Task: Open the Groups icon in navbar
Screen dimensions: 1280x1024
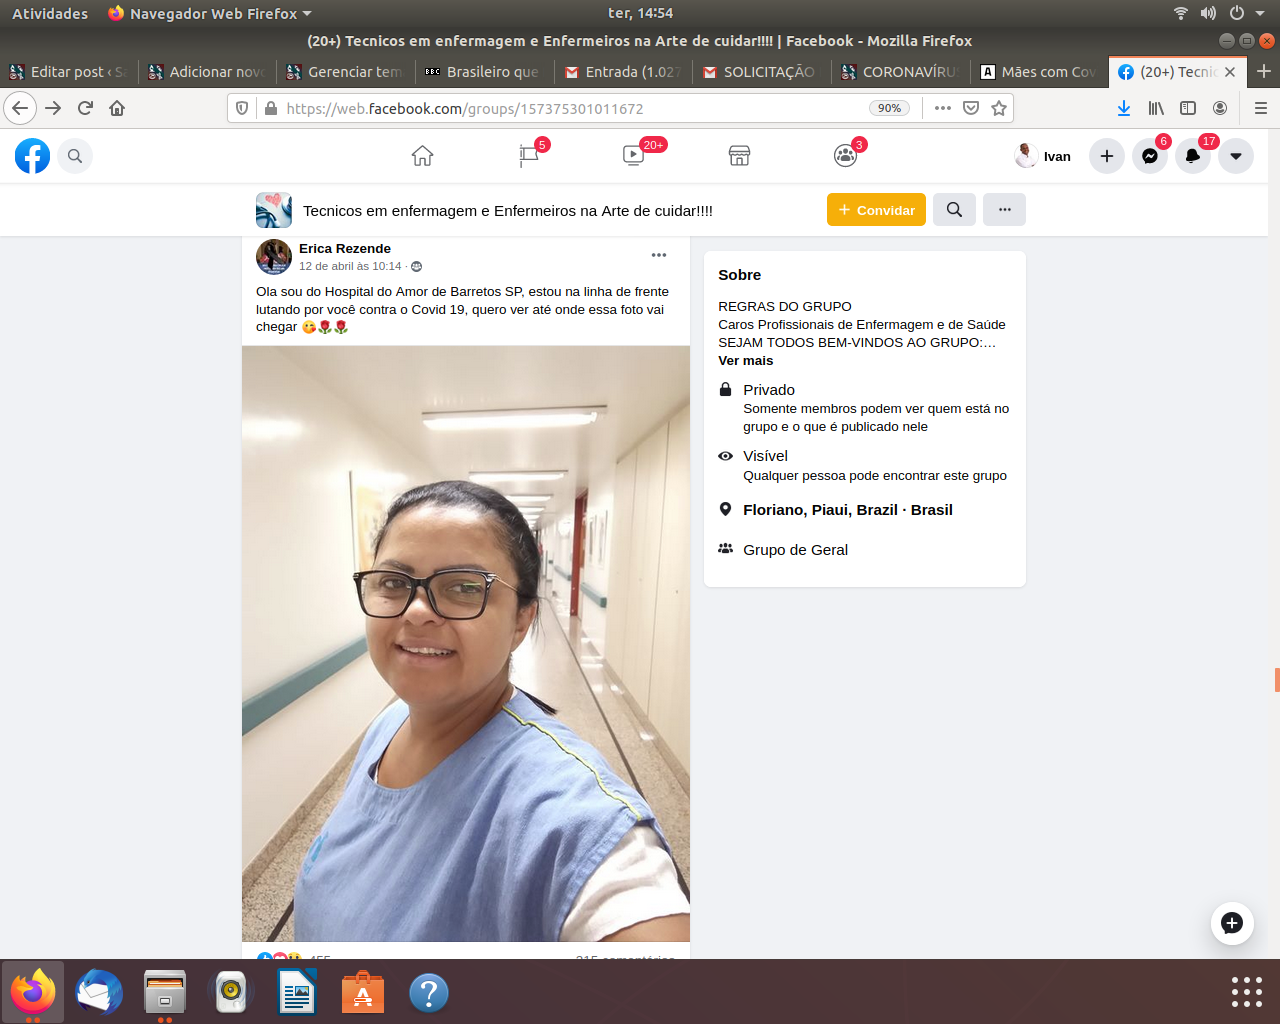Action: (845, 156)
